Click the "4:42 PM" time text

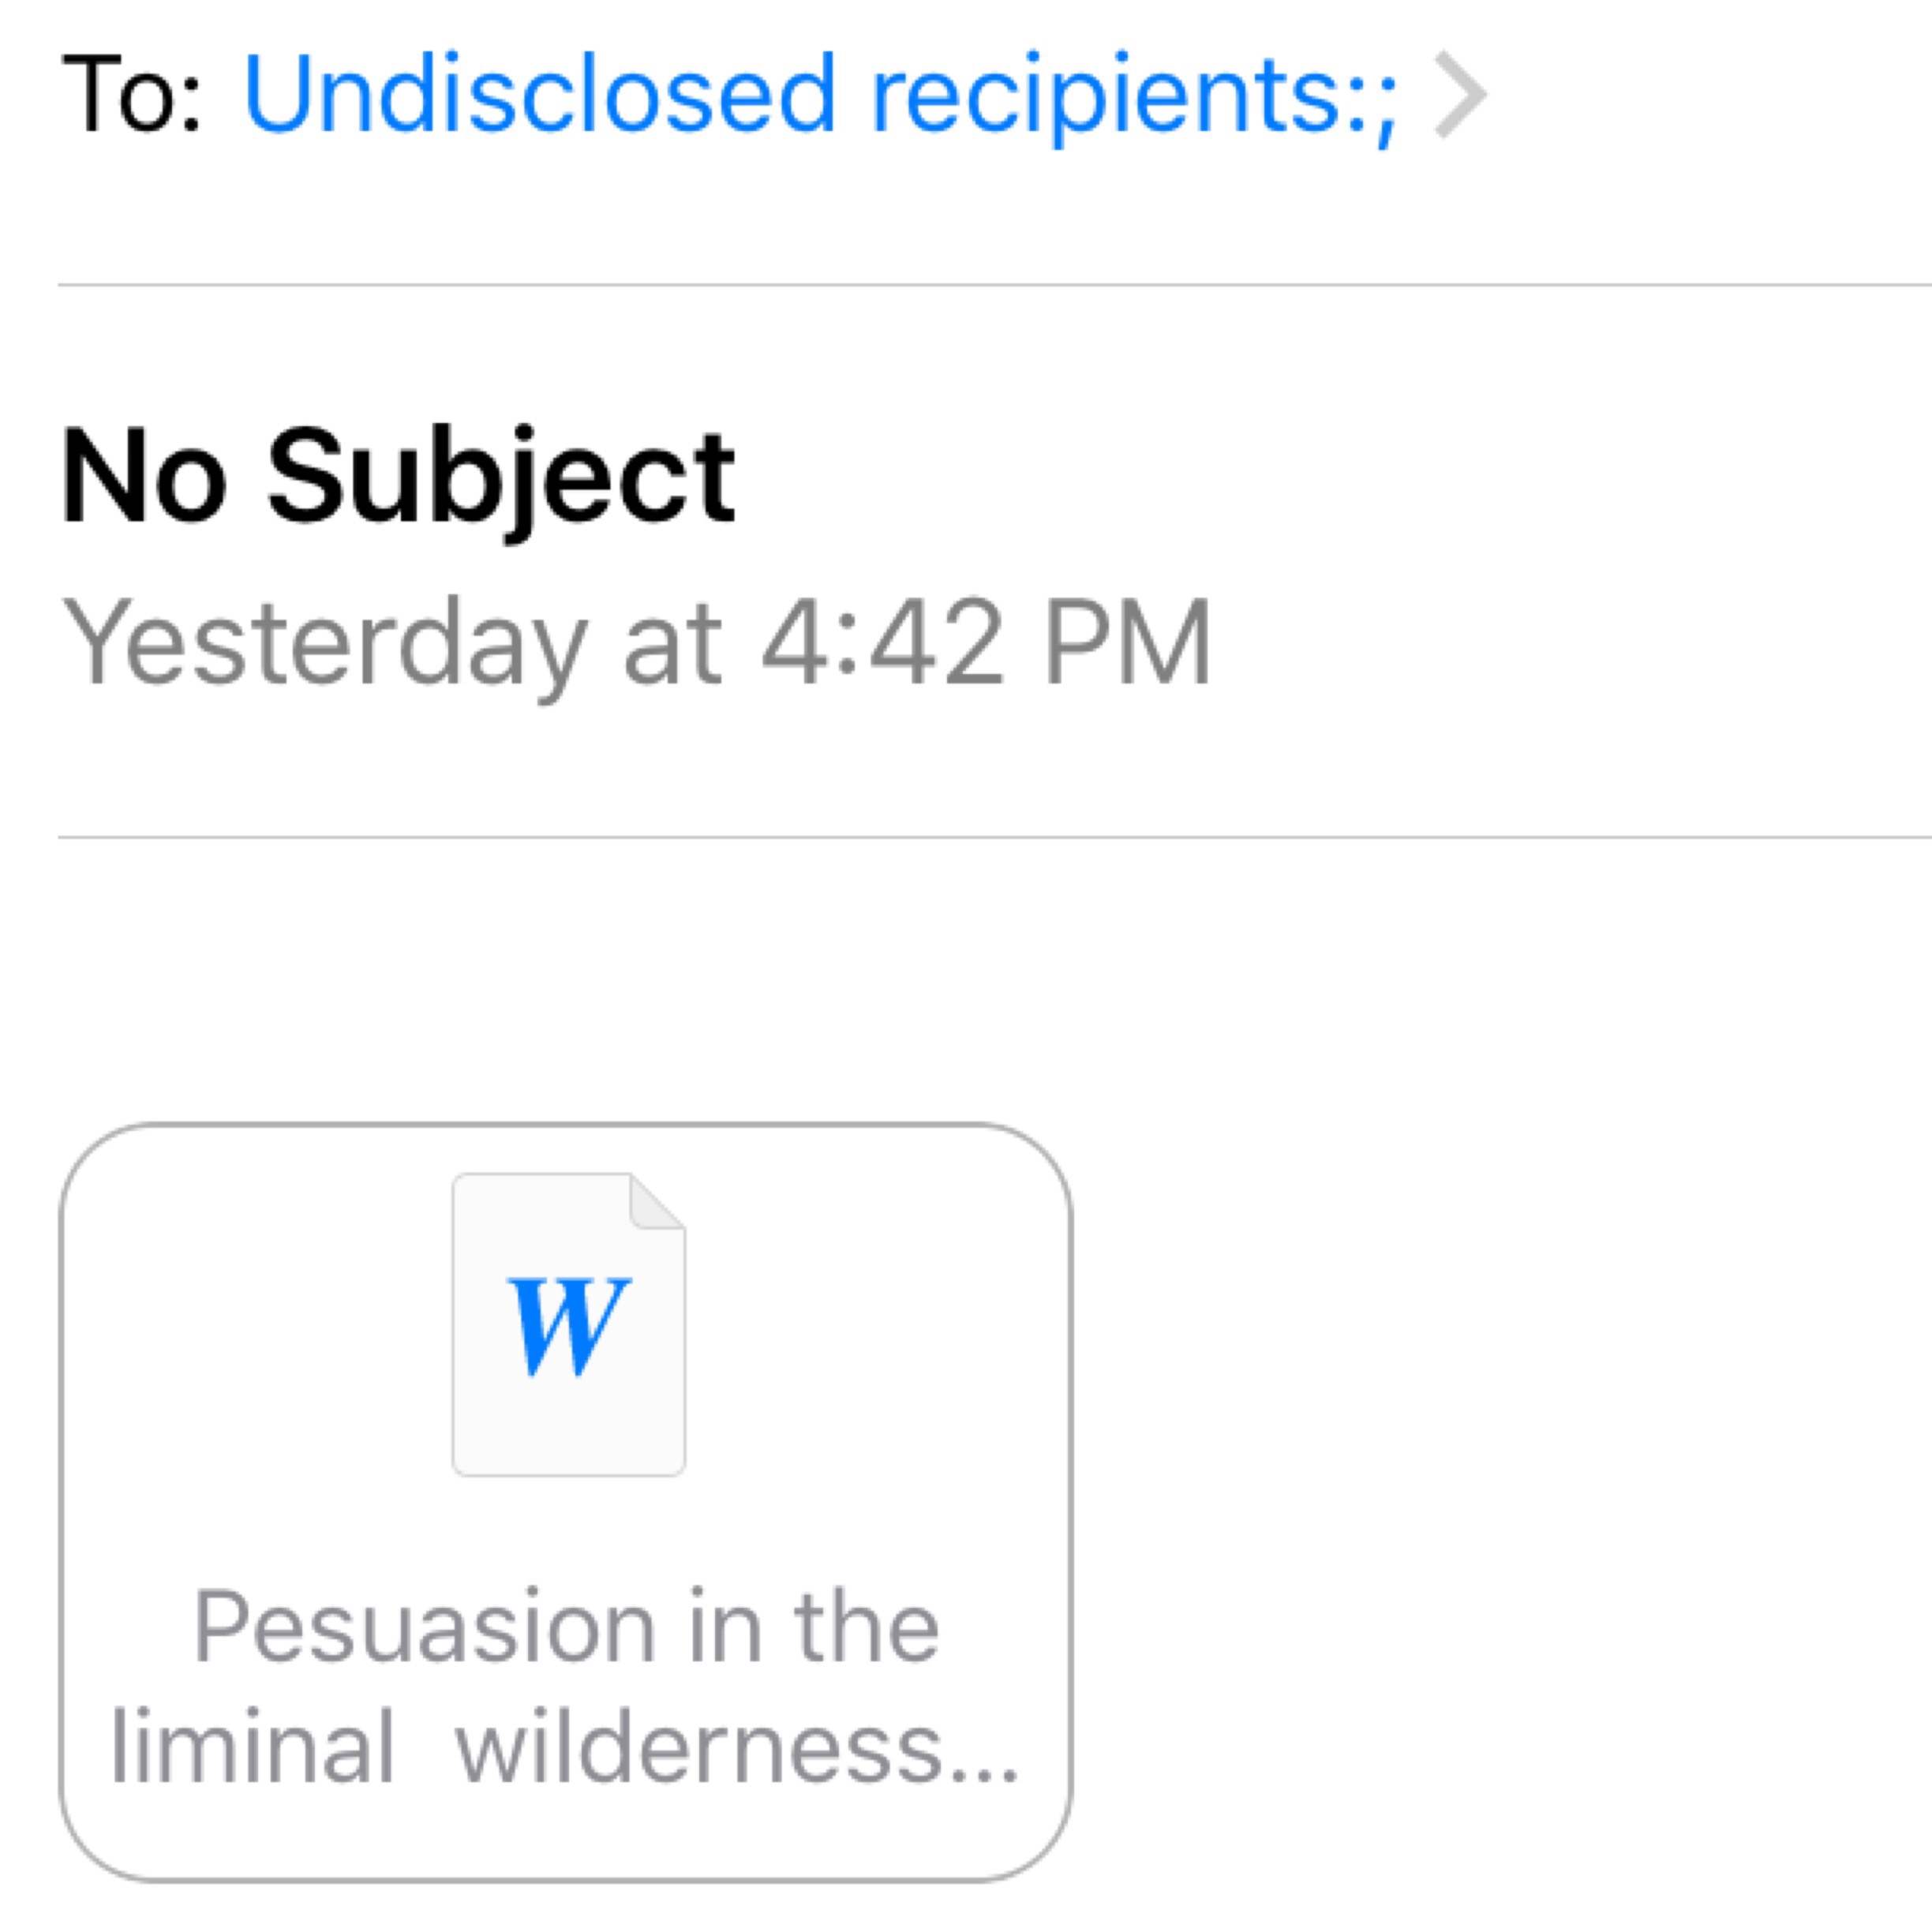coord(985,642)
